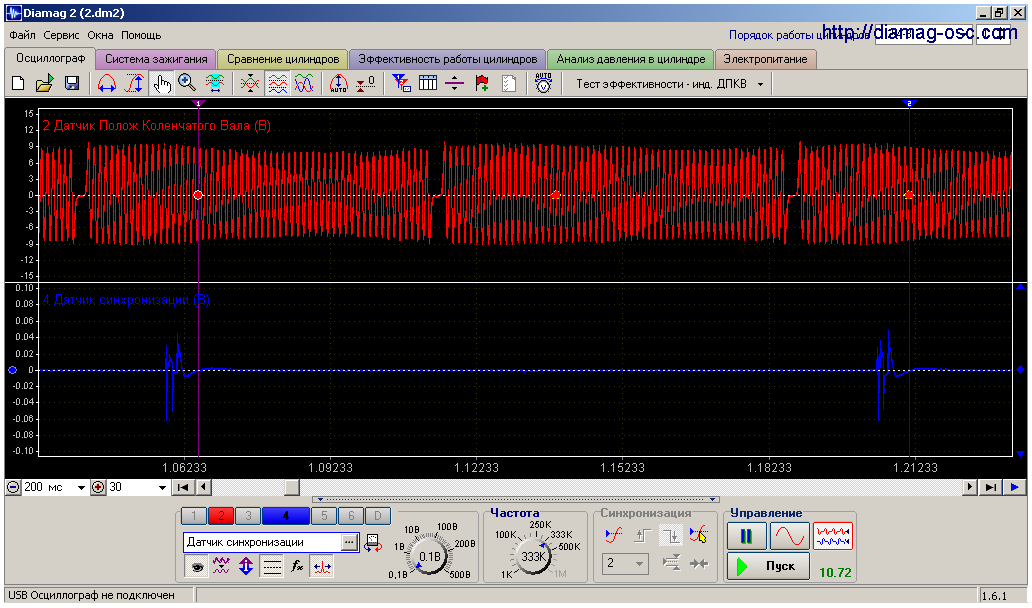
Task: Toggle channel 5 button
Action: [x=324, y=516]
